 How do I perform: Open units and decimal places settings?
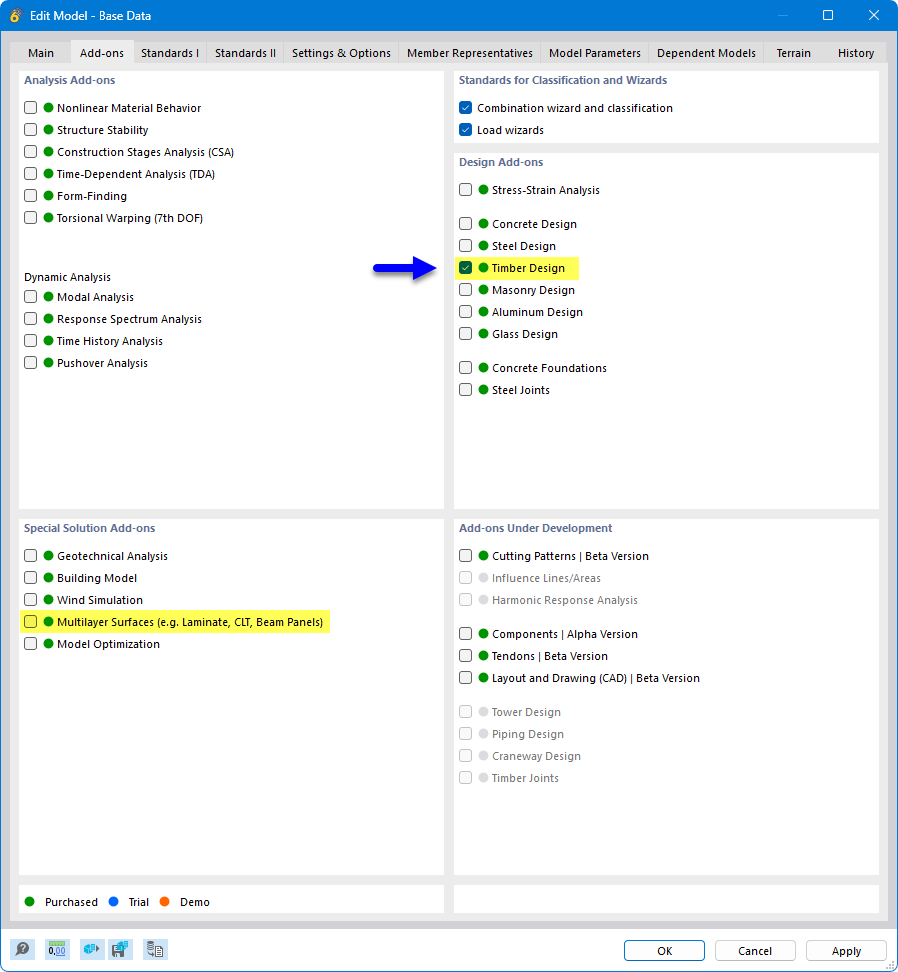(x=57, y=949)
